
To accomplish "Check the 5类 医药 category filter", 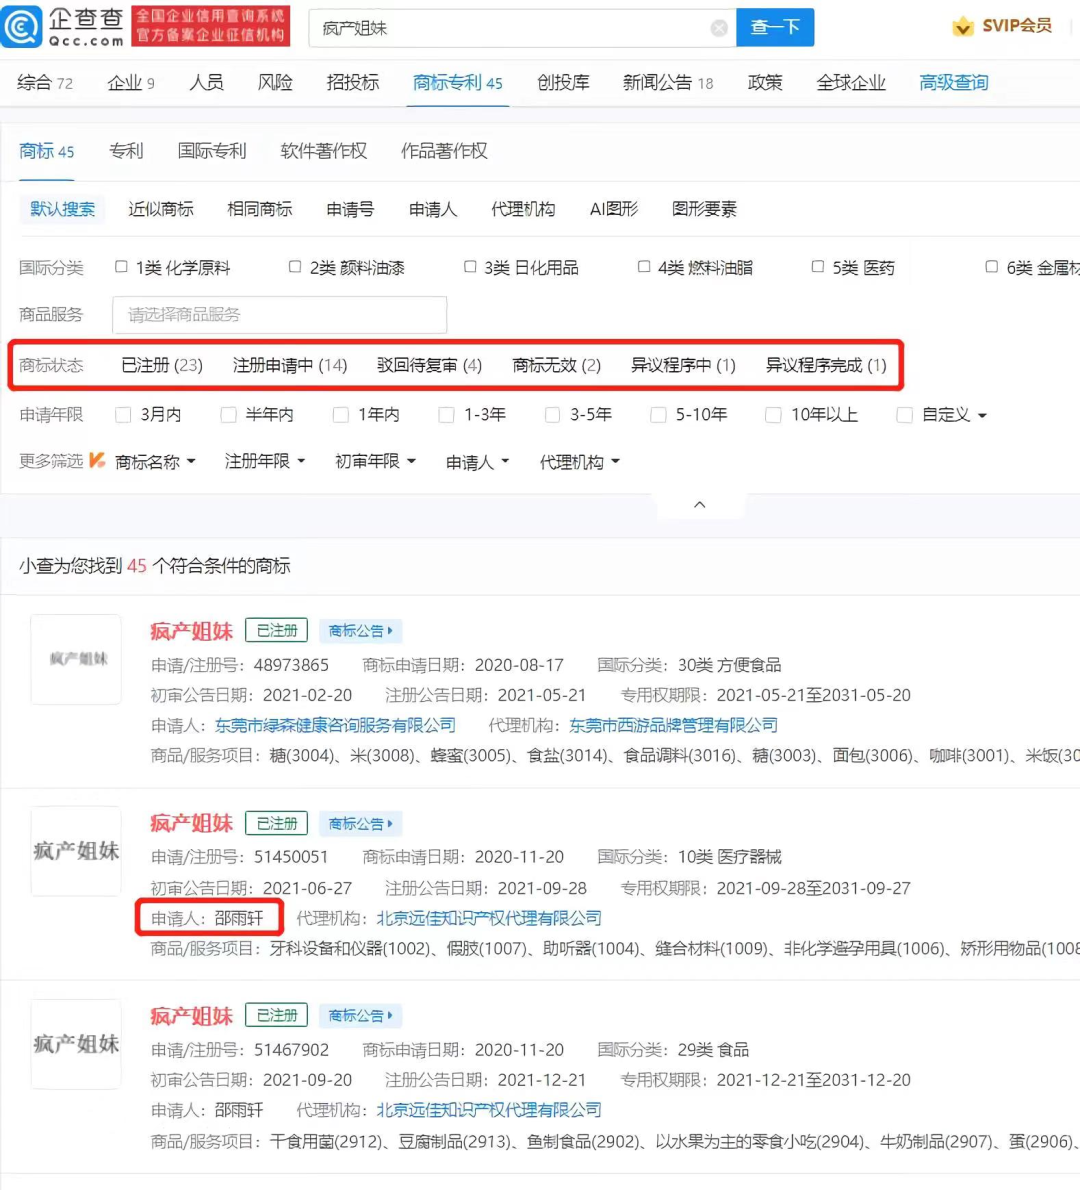I will [x=817, y=266].
